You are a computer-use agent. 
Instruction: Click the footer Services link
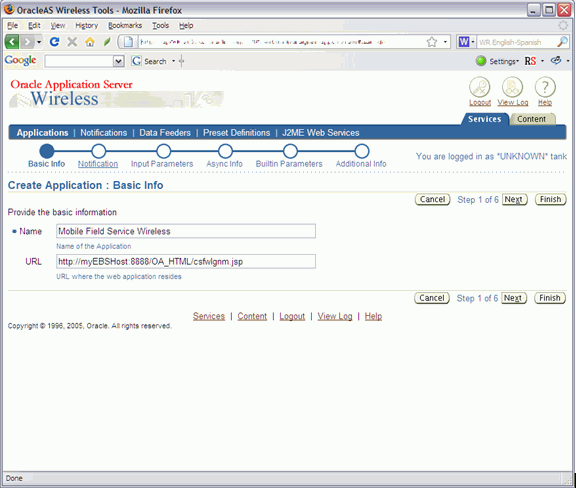click(209, 316)
